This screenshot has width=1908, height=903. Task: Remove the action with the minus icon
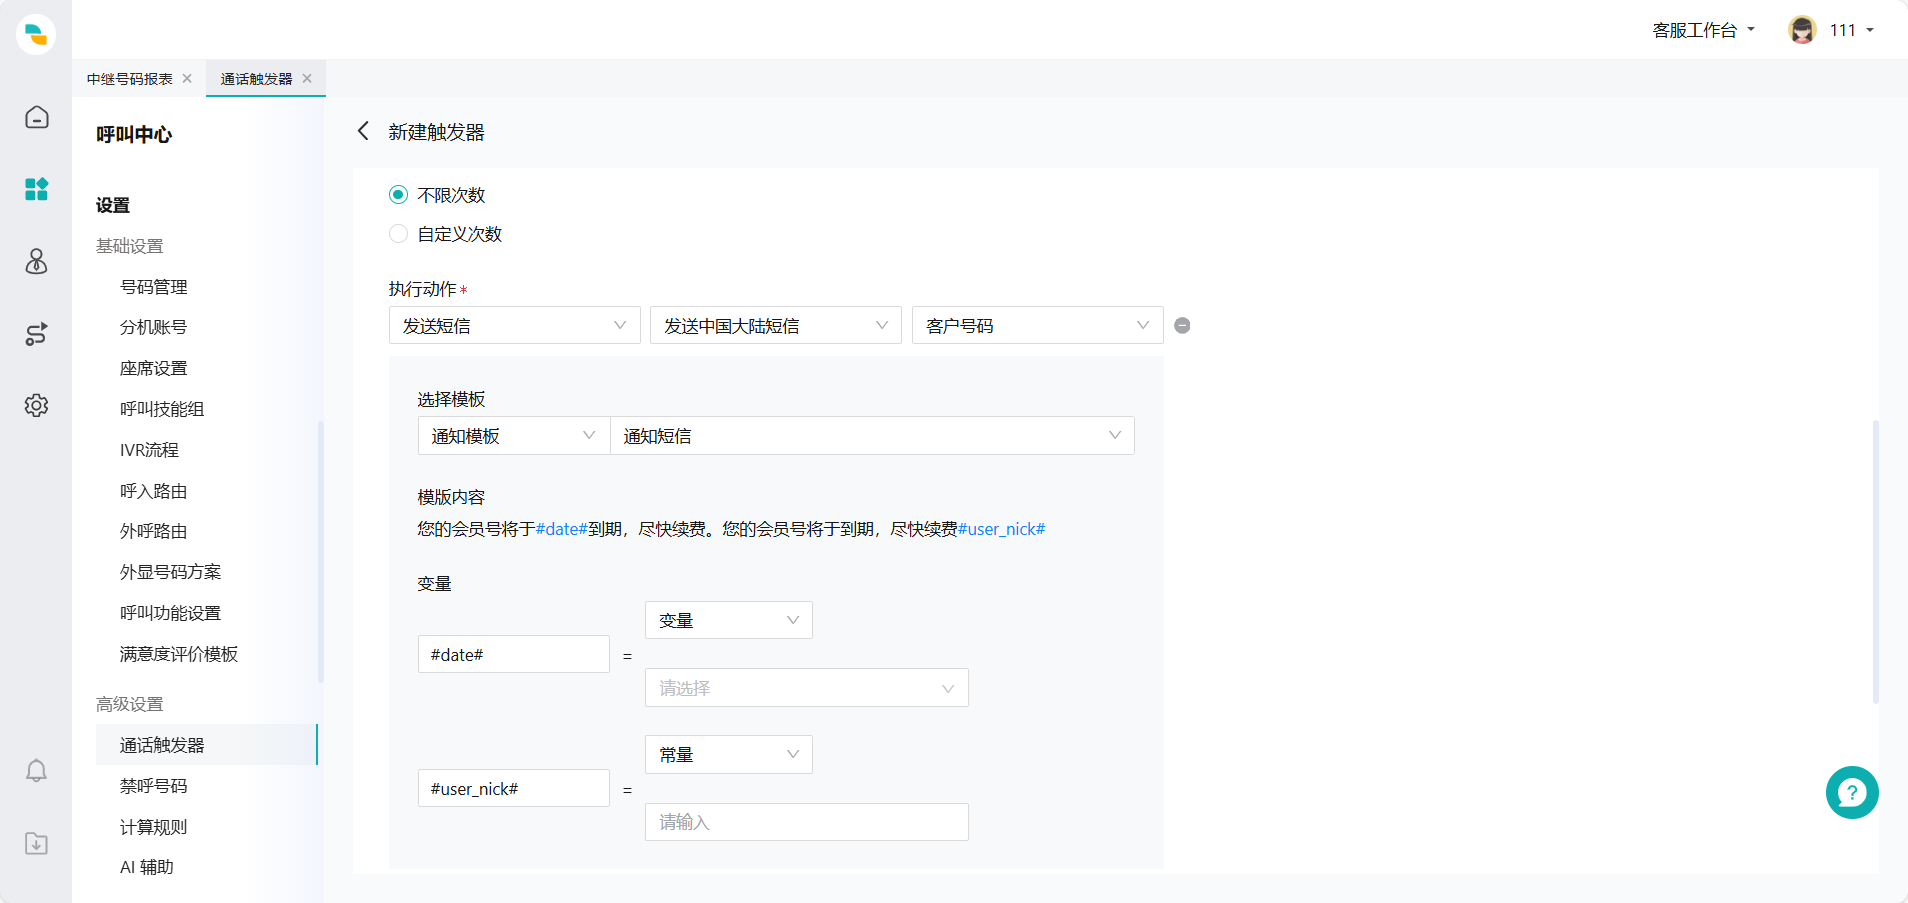(x=1182, y=326)
